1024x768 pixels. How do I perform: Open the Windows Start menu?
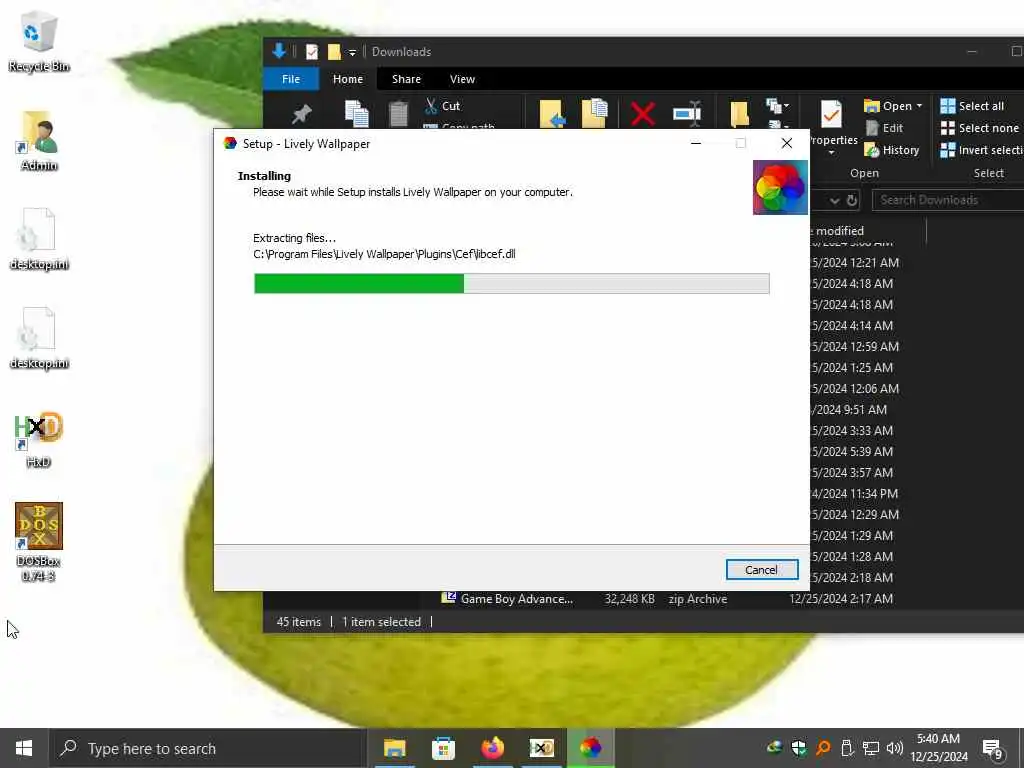(x=24, y=748)
